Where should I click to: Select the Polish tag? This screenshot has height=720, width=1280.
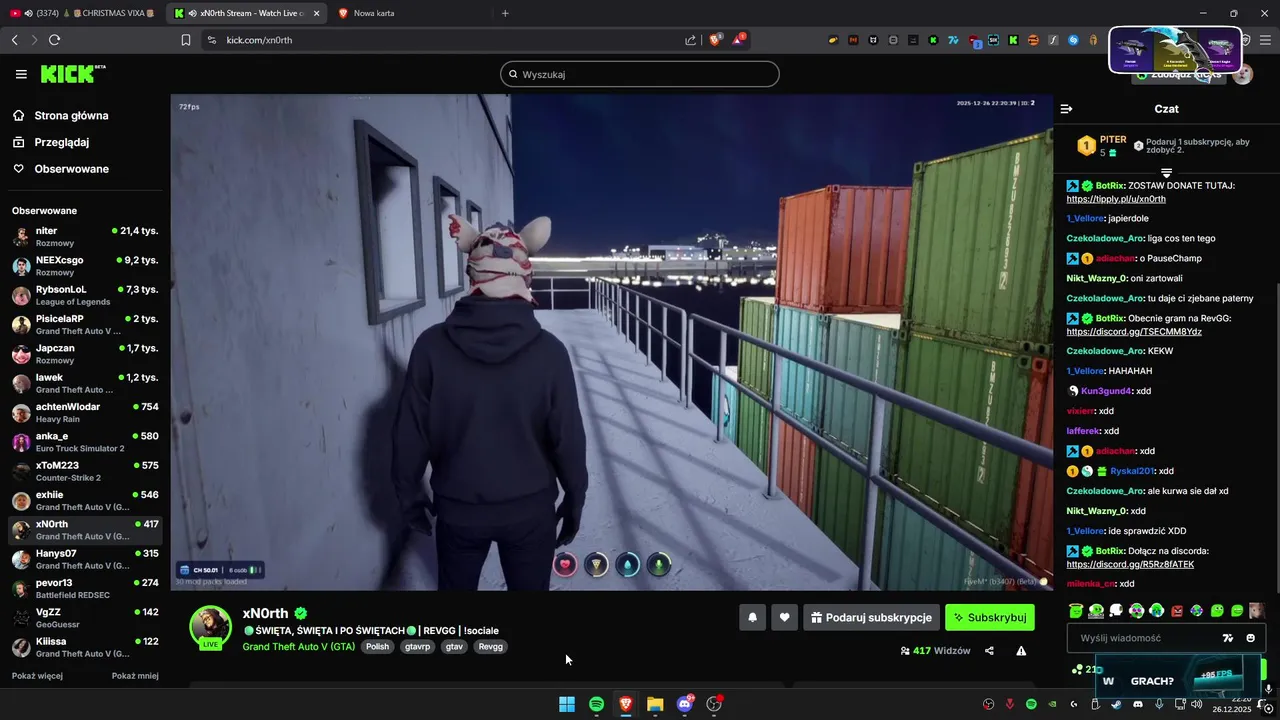click(377, 647)
